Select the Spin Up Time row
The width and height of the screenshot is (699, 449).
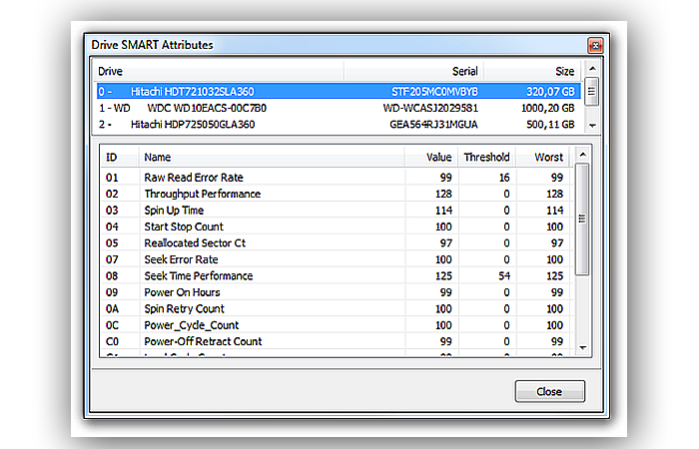(x=337, y=210)
